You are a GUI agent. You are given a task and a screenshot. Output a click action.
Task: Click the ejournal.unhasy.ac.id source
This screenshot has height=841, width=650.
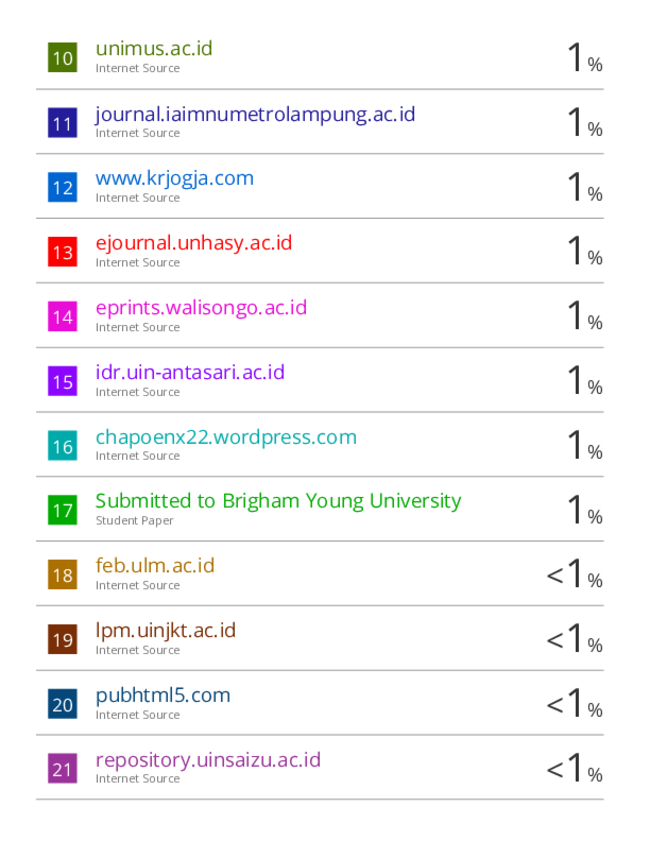coord(194,244)
